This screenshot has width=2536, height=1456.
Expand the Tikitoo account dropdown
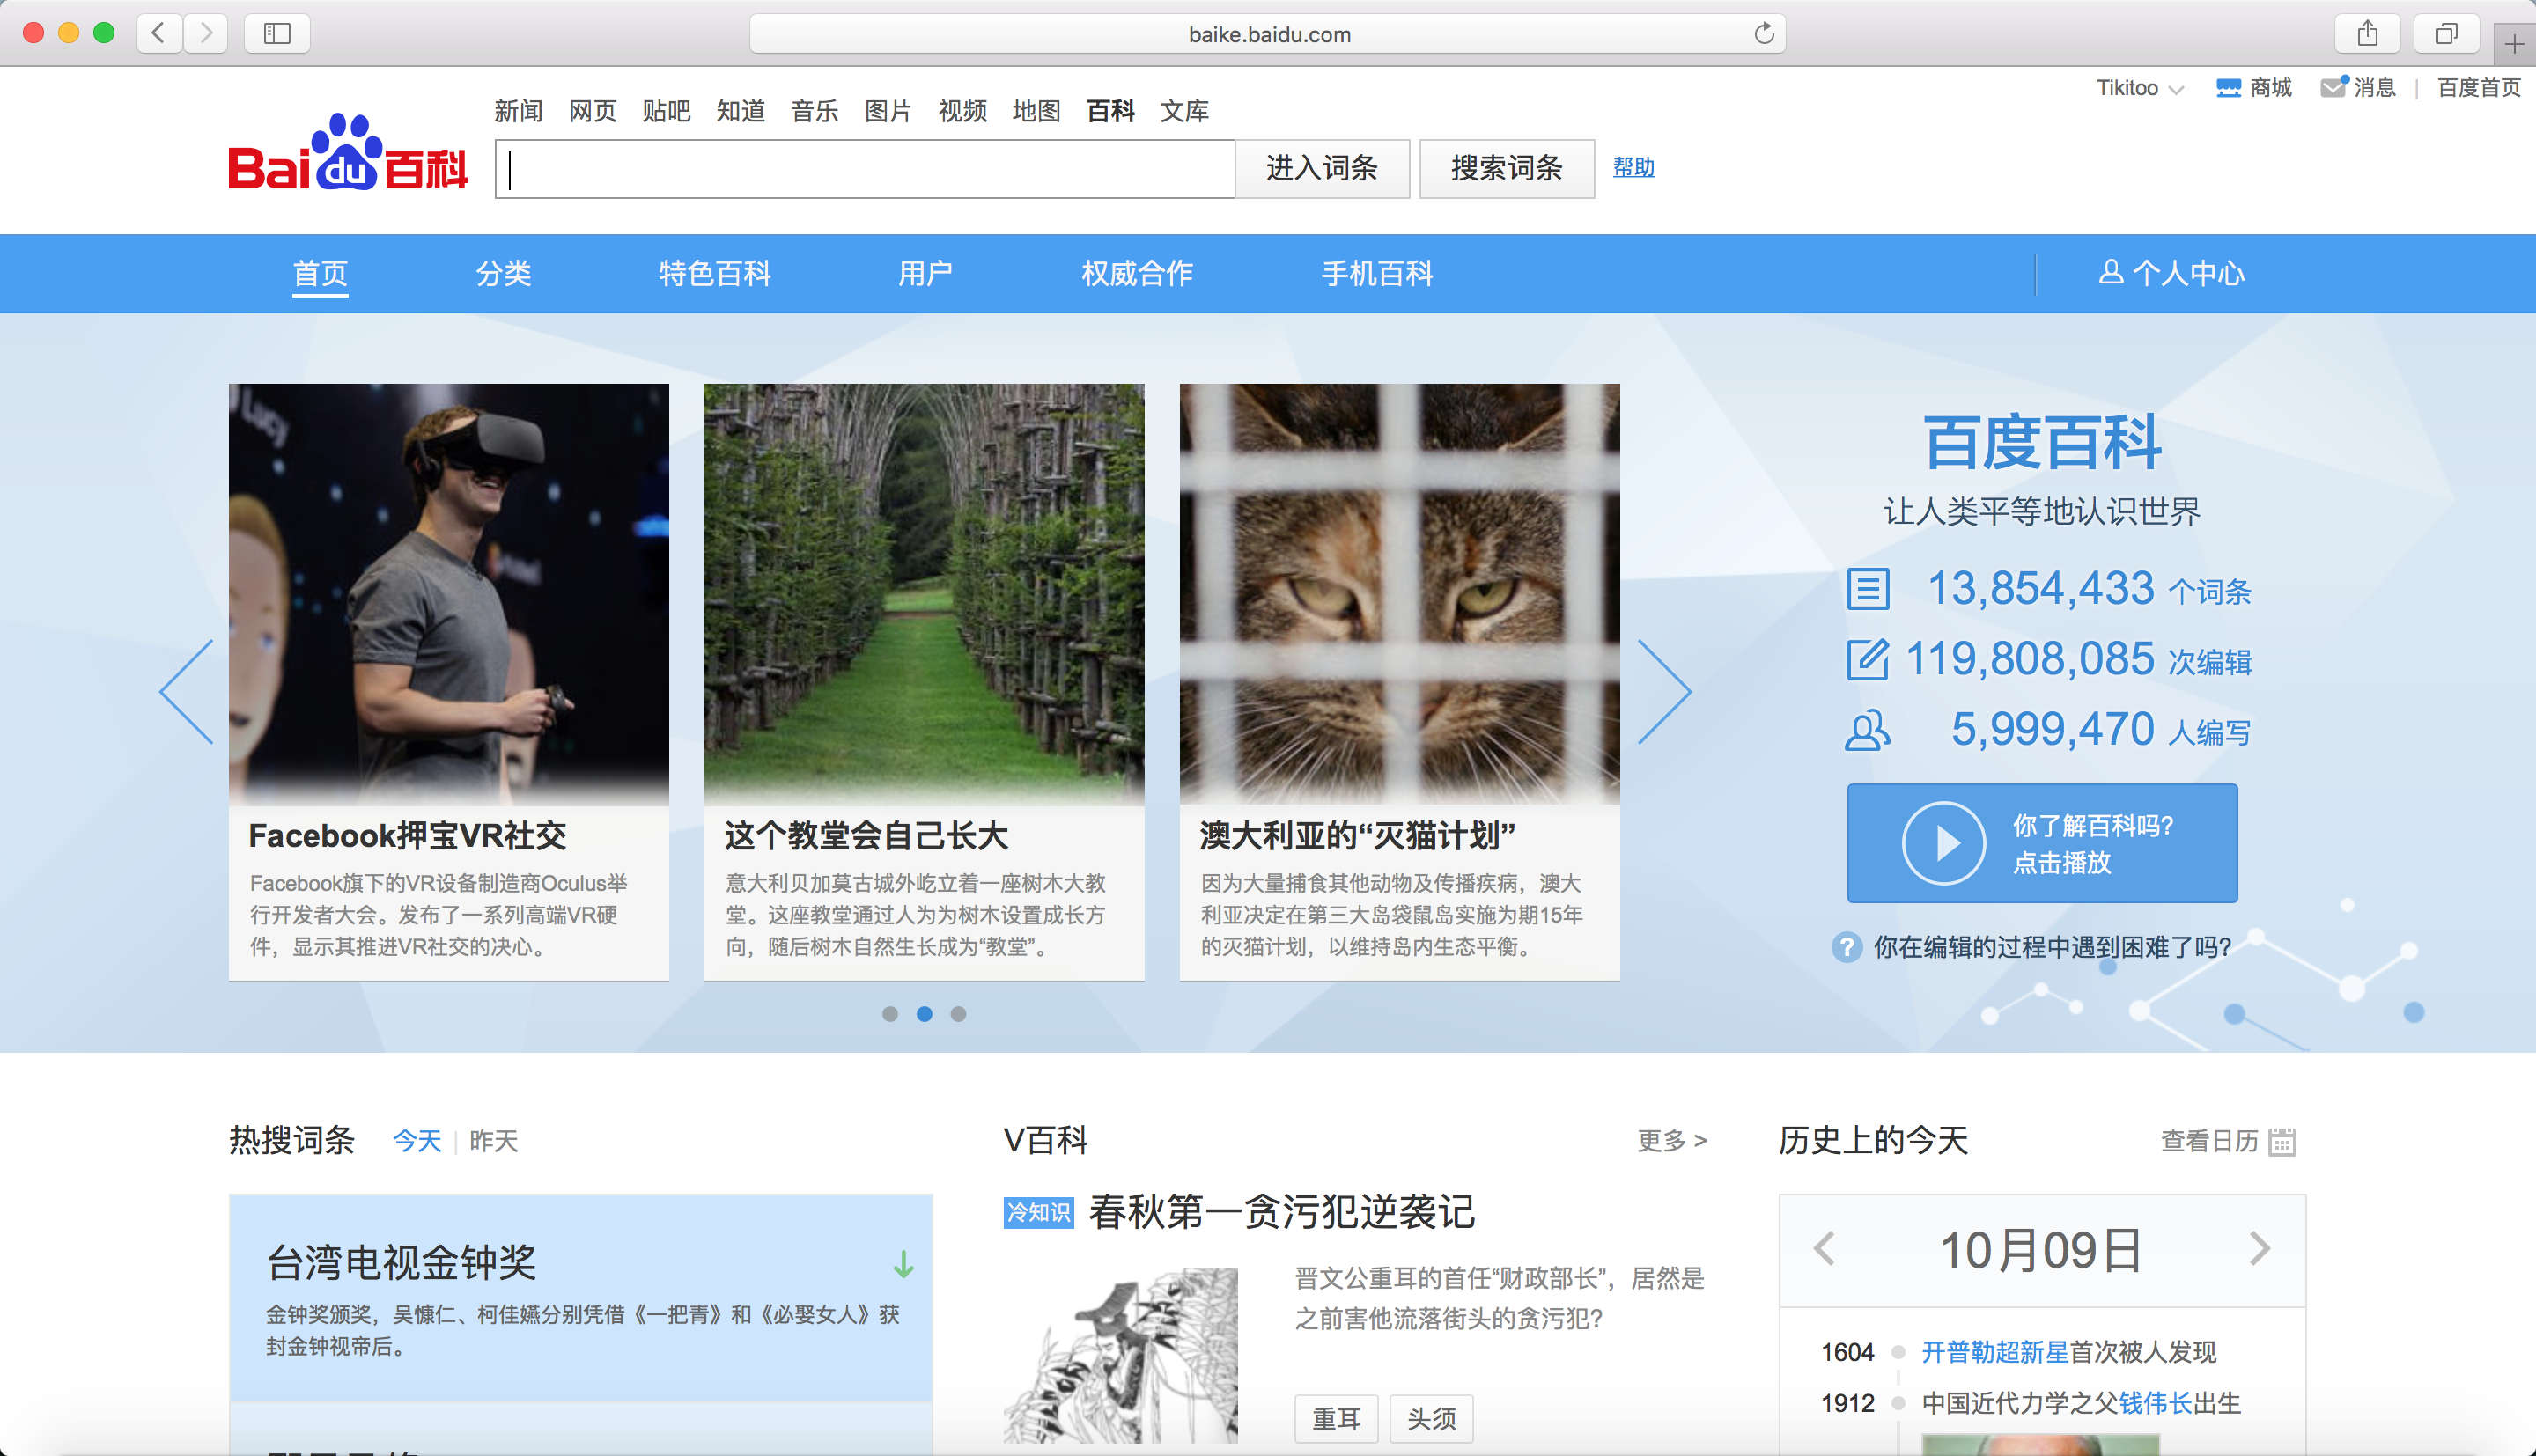point(2140,88)
